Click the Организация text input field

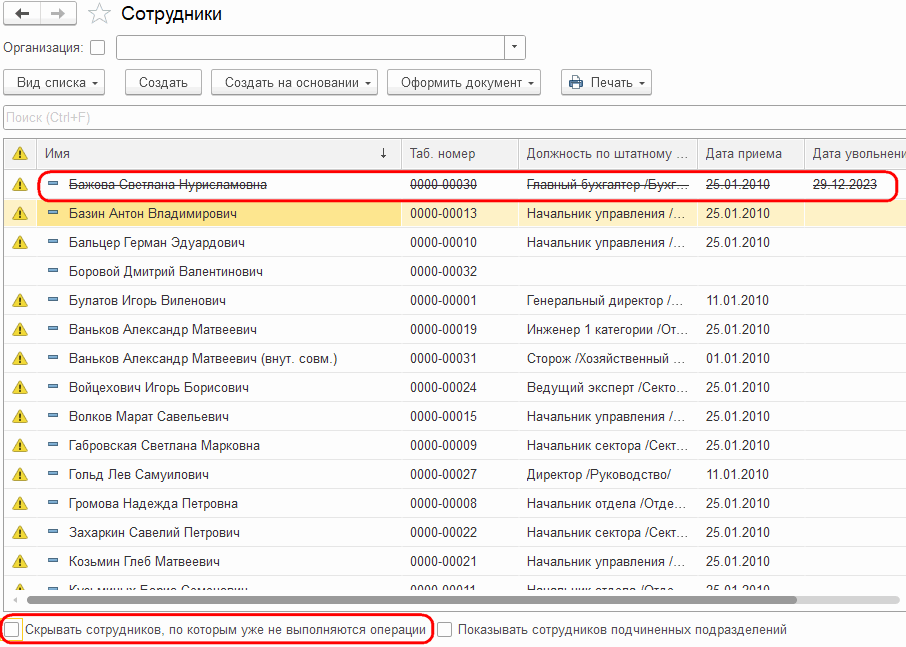[x=311, y=47]
